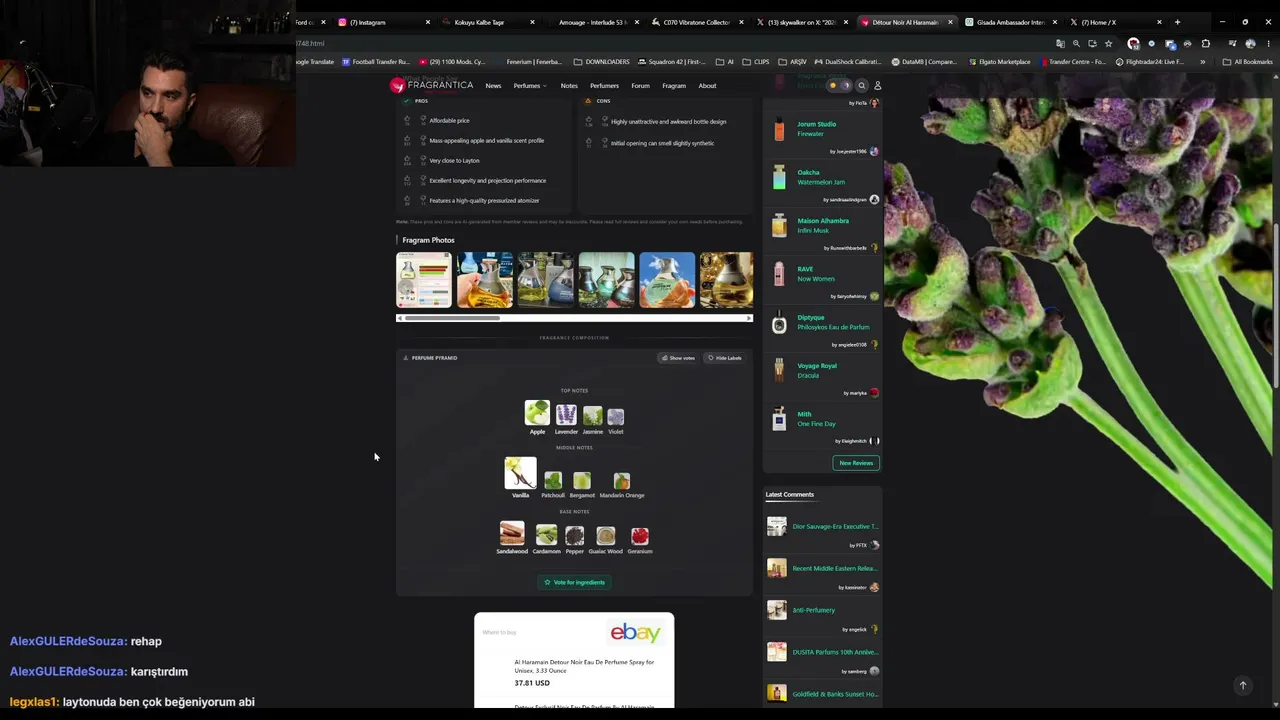
Task: Open blue-sky bottle Fragram photo
Action: click(667, 280)
